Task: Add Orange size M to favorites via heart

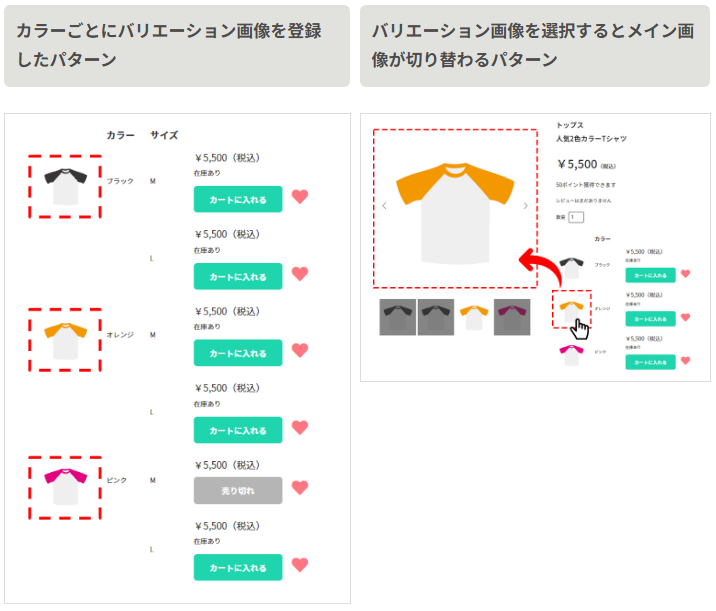Action: point(300,351)
